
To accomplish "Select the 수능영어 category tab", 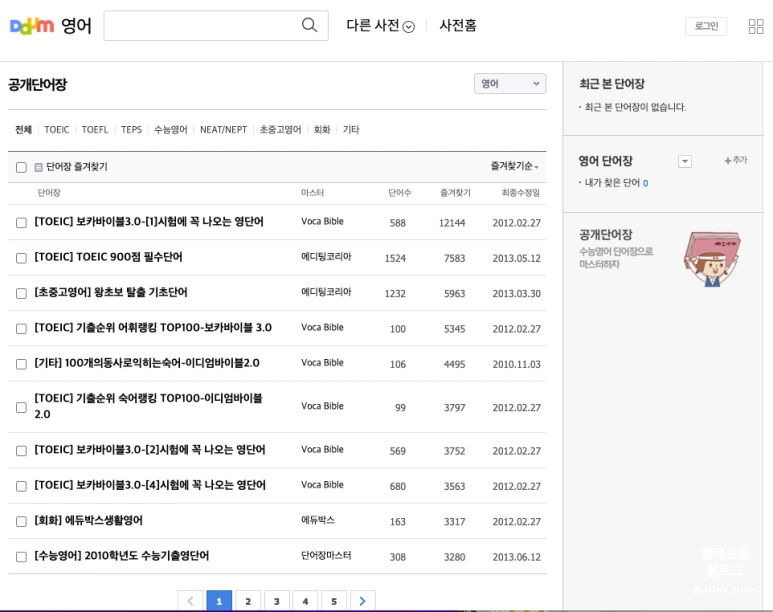I will pyautogui.click(x=171, y=130).
